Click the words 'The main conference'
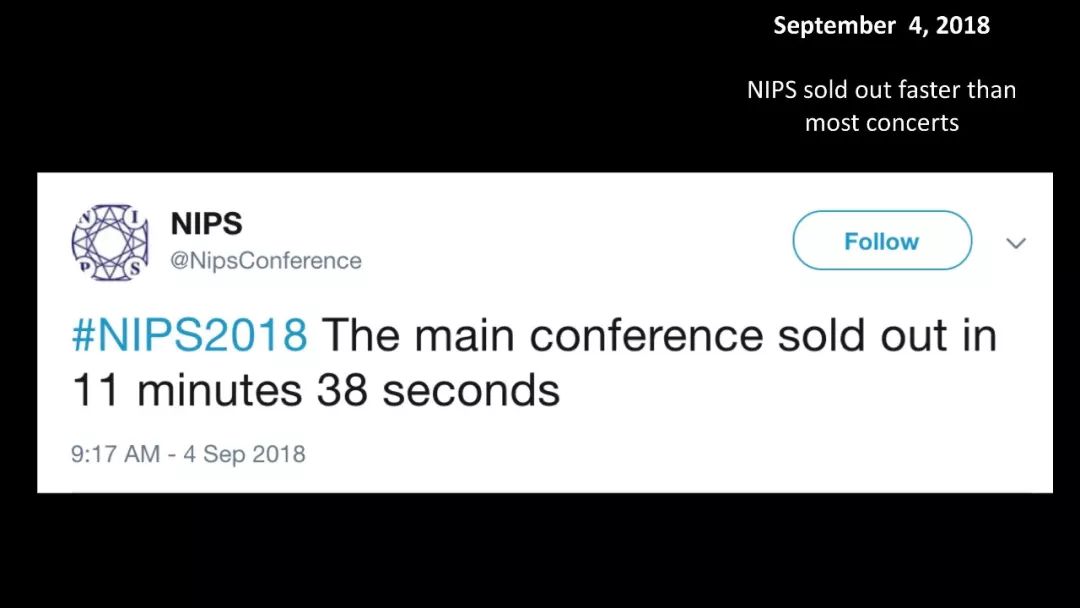This screenshot has width=1080, height=608. pyautogui.click(x=541, y=336)
